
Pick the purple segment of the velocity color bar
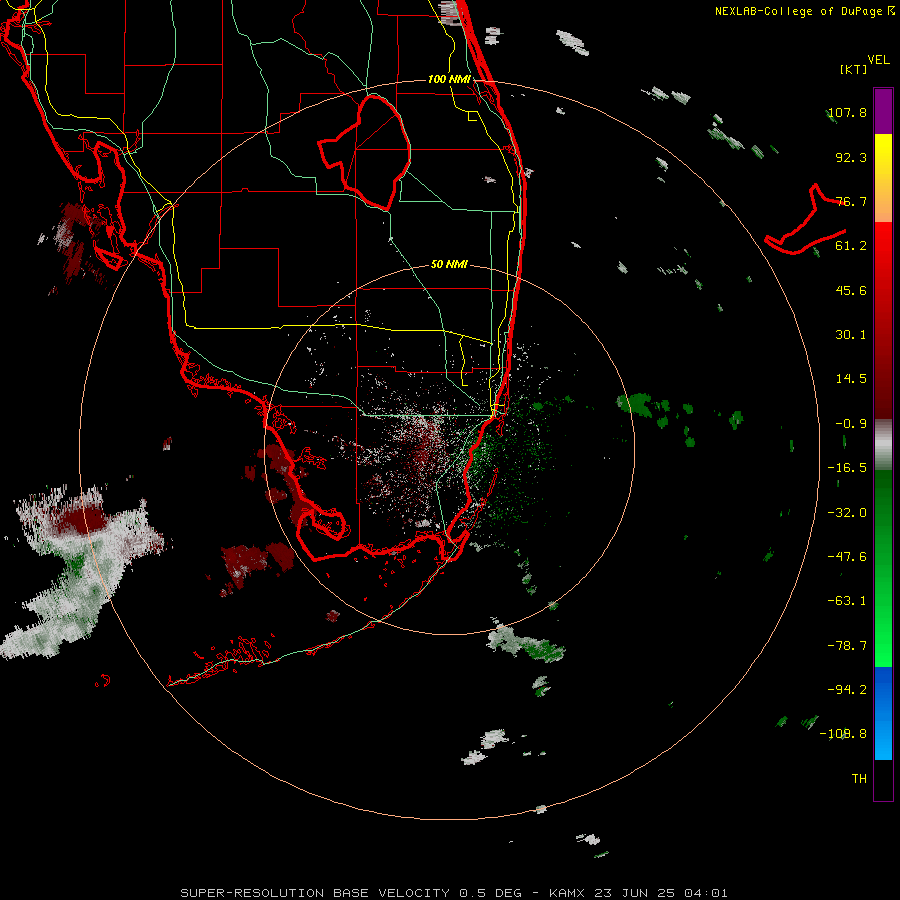[883, 111]
